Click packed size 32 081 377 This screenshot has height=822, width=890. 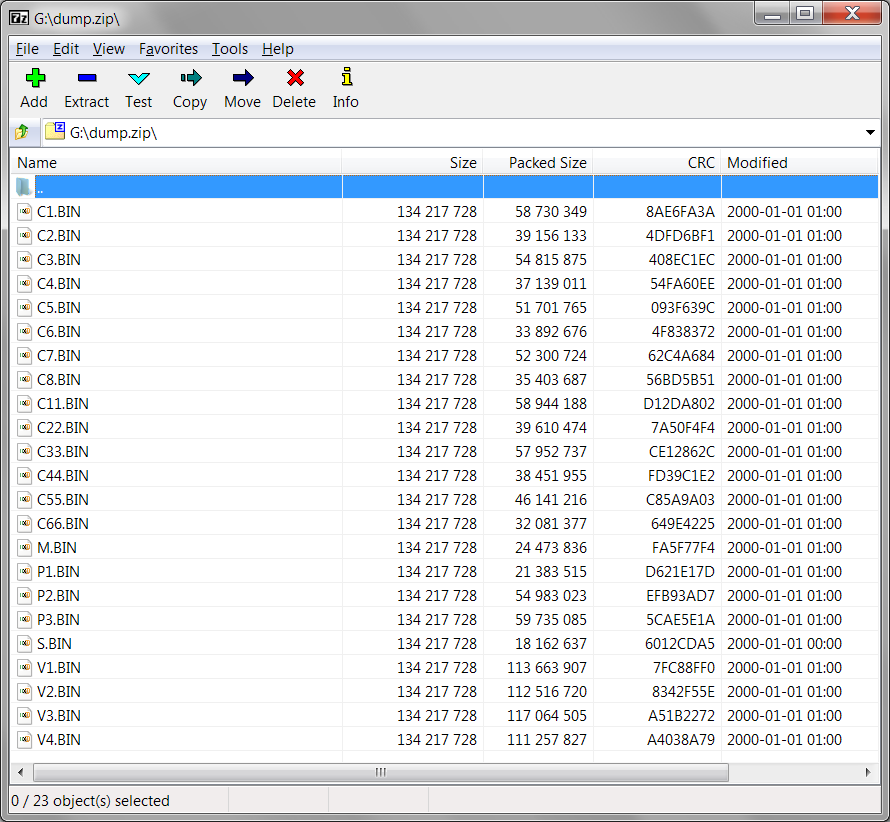coord(551,523)
